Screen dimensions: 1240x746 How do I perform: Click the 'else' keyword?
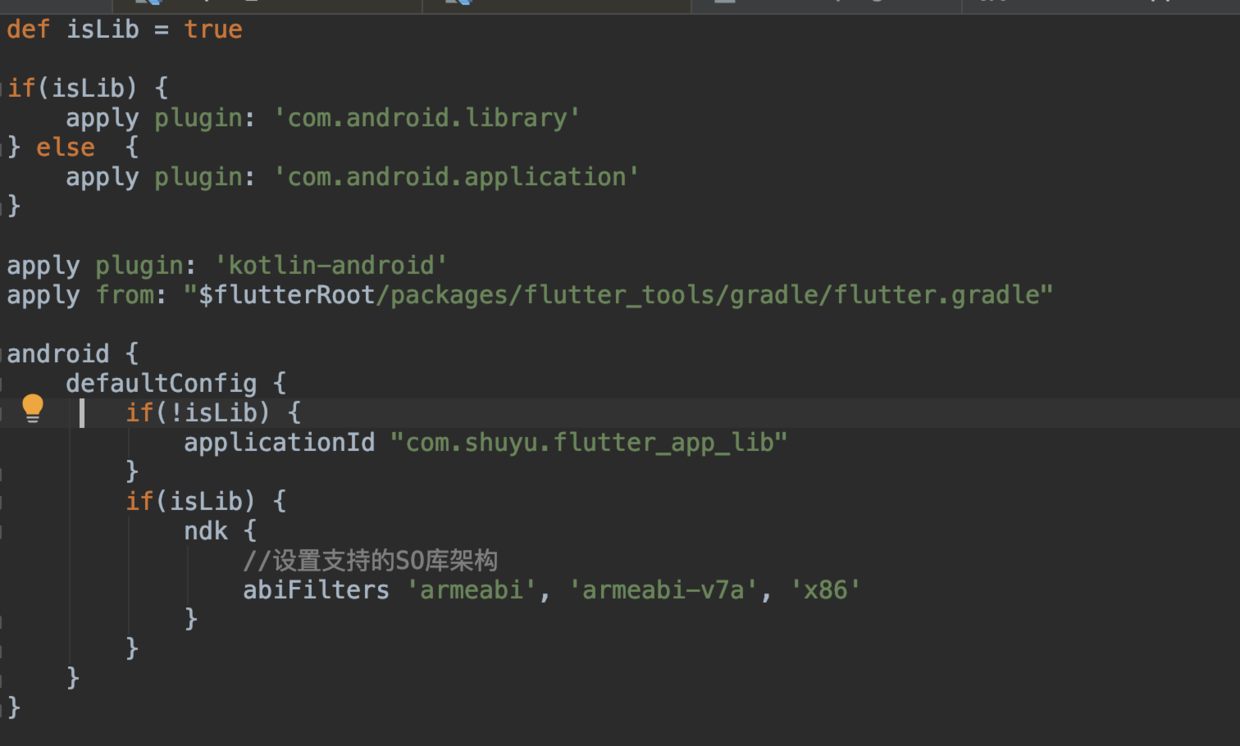tap(66, 147)
